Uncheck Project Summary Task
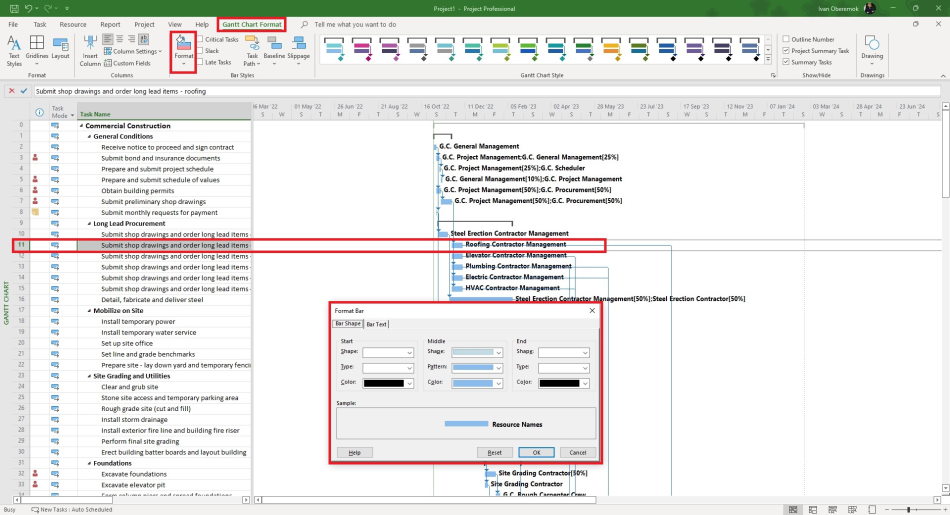The image size is (950, 515). point(786,51)
